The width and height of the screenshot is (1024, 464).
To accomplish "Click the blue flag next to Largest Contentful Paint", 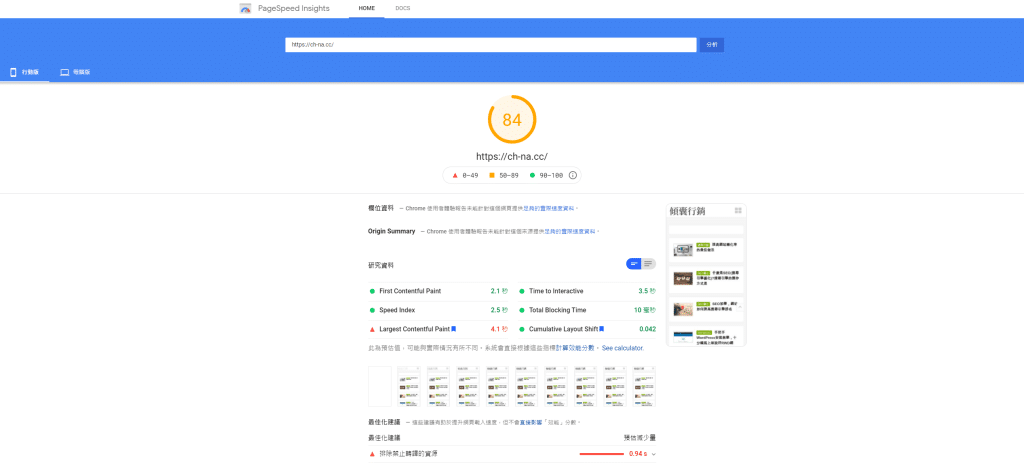I will click(454, 328).
